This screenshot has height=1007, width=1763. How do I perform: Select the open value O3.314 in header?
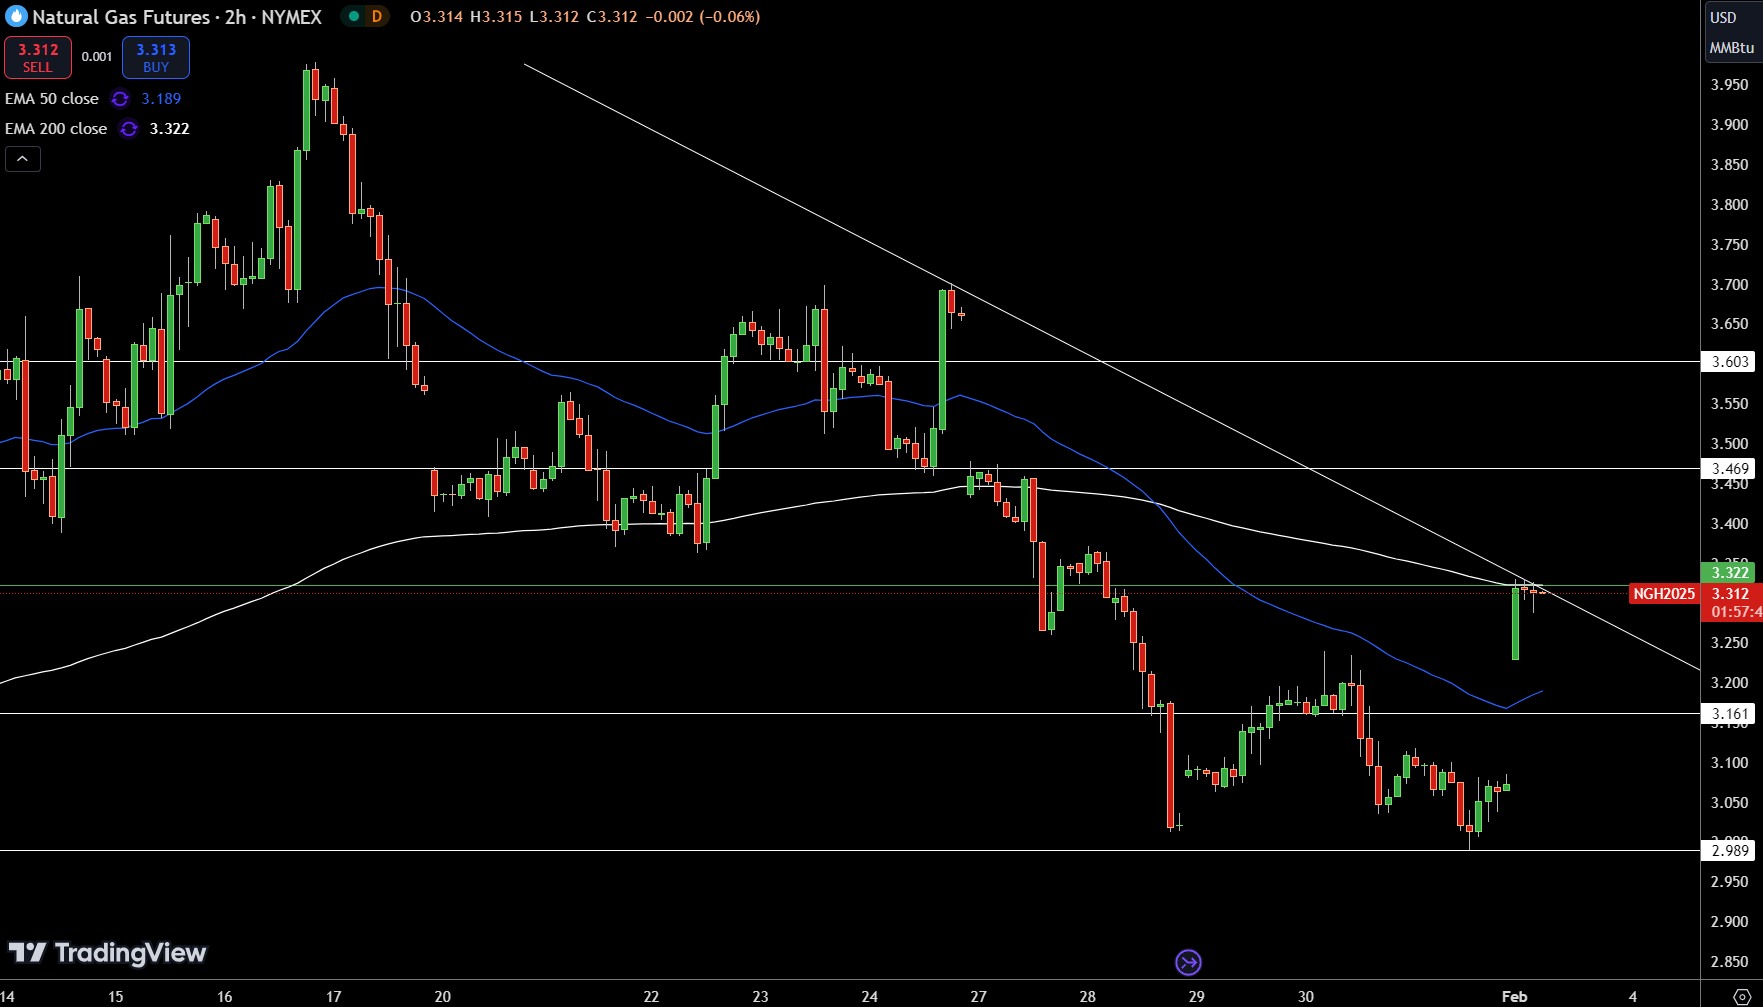point(436,17)
